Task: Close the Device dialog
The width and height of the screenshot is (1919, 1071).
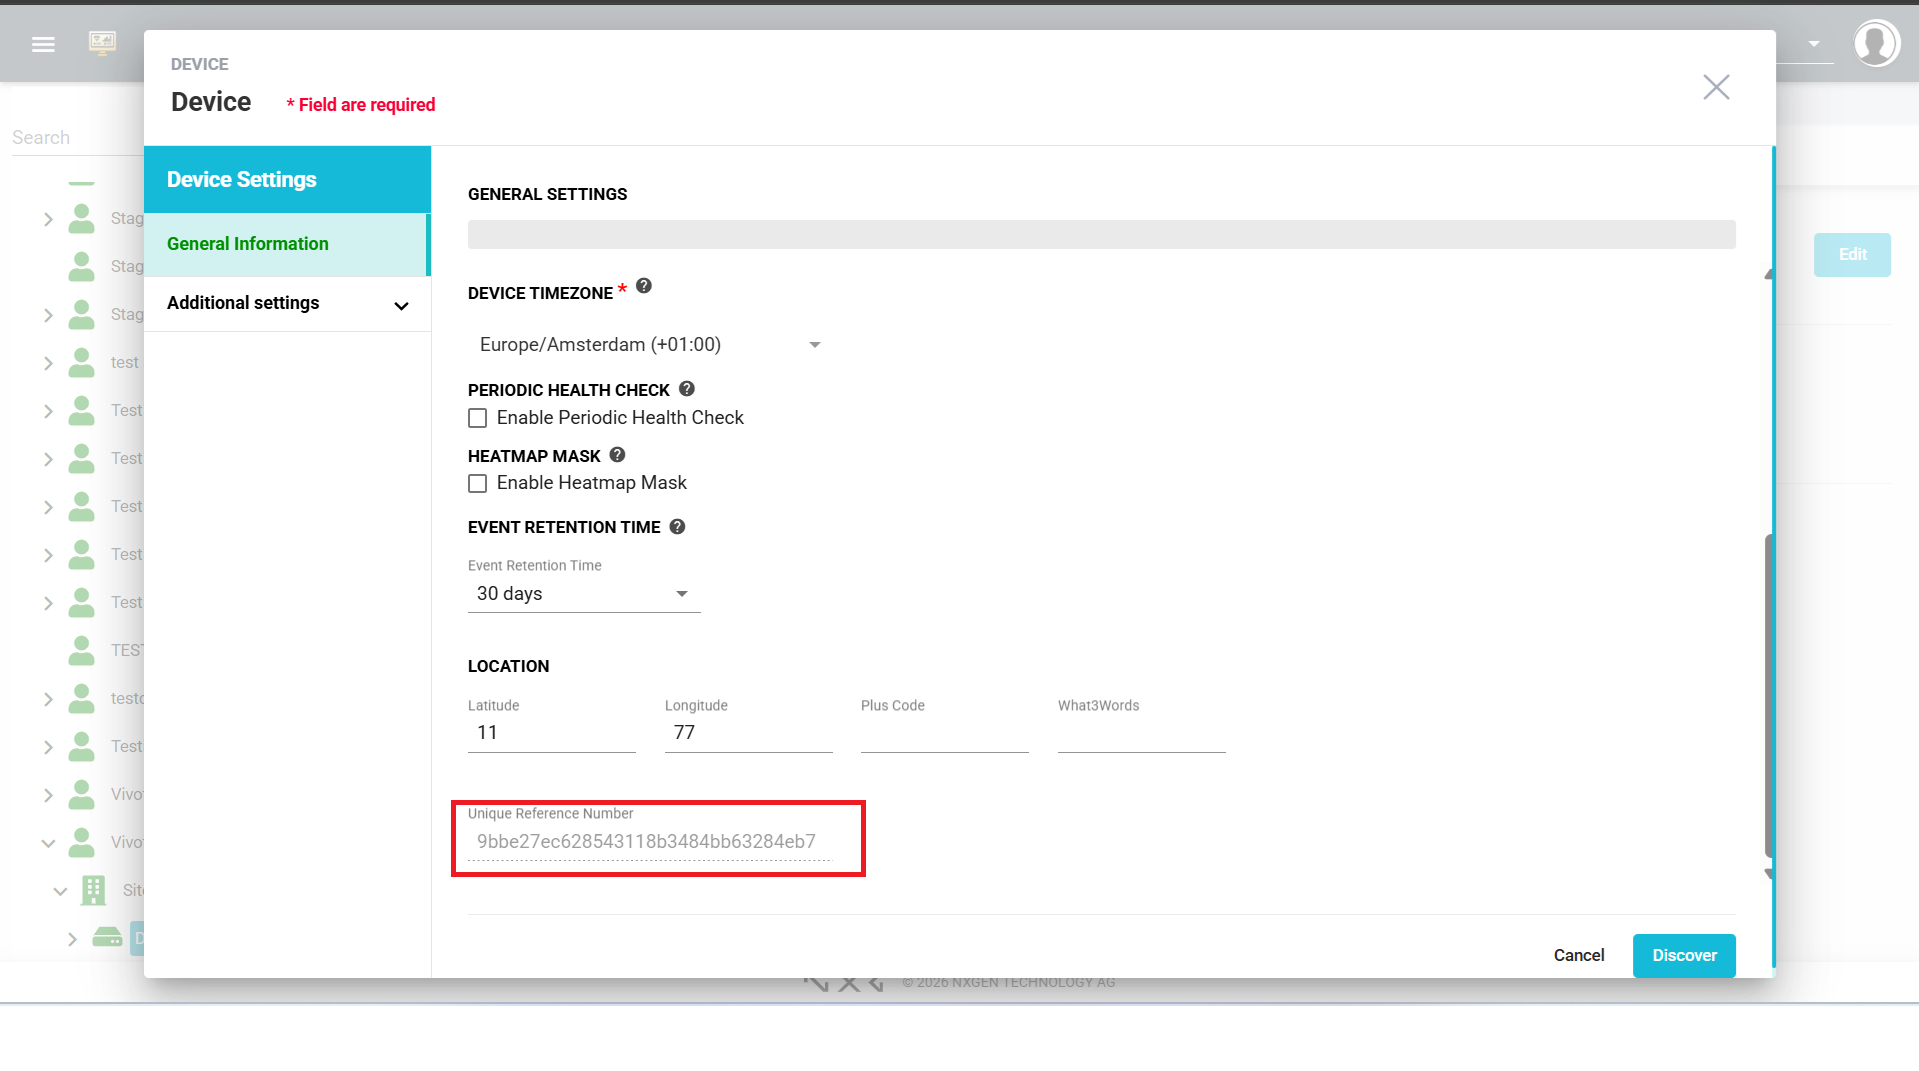Action: pyautogui.click(x=1716, y=88)
